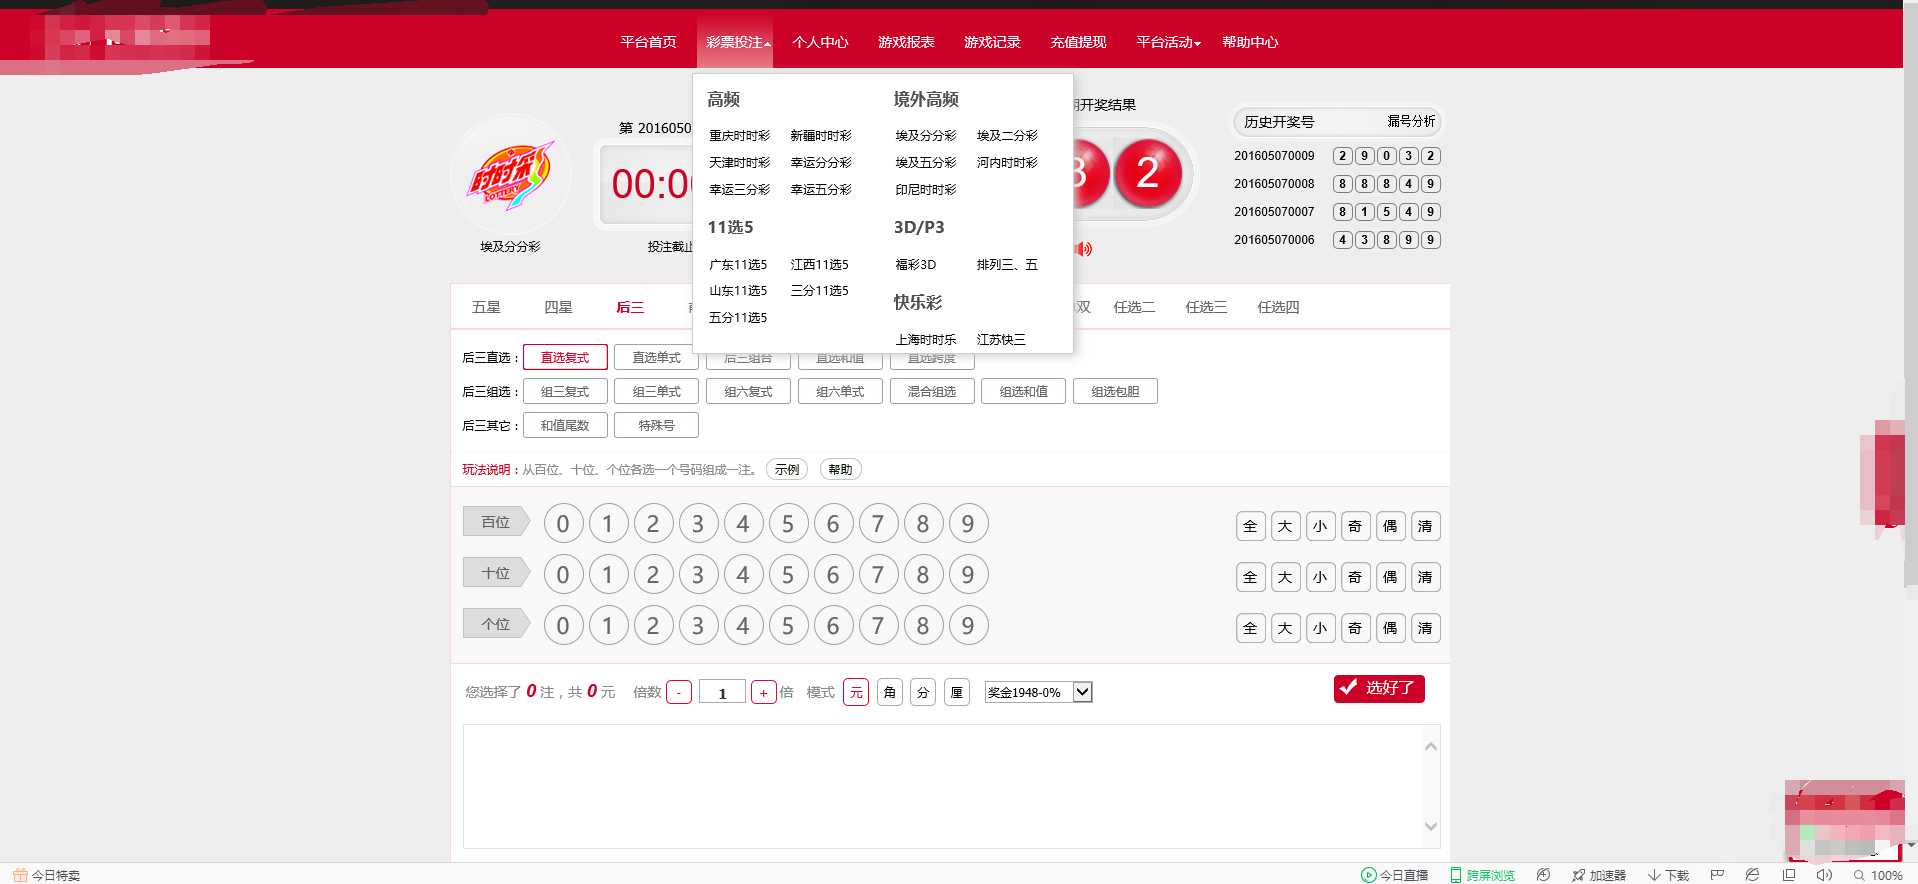The width and height of the screenshot is (1918, 884).
Task: Click 清 for the 个位 row
Action: click(1426, 629)
